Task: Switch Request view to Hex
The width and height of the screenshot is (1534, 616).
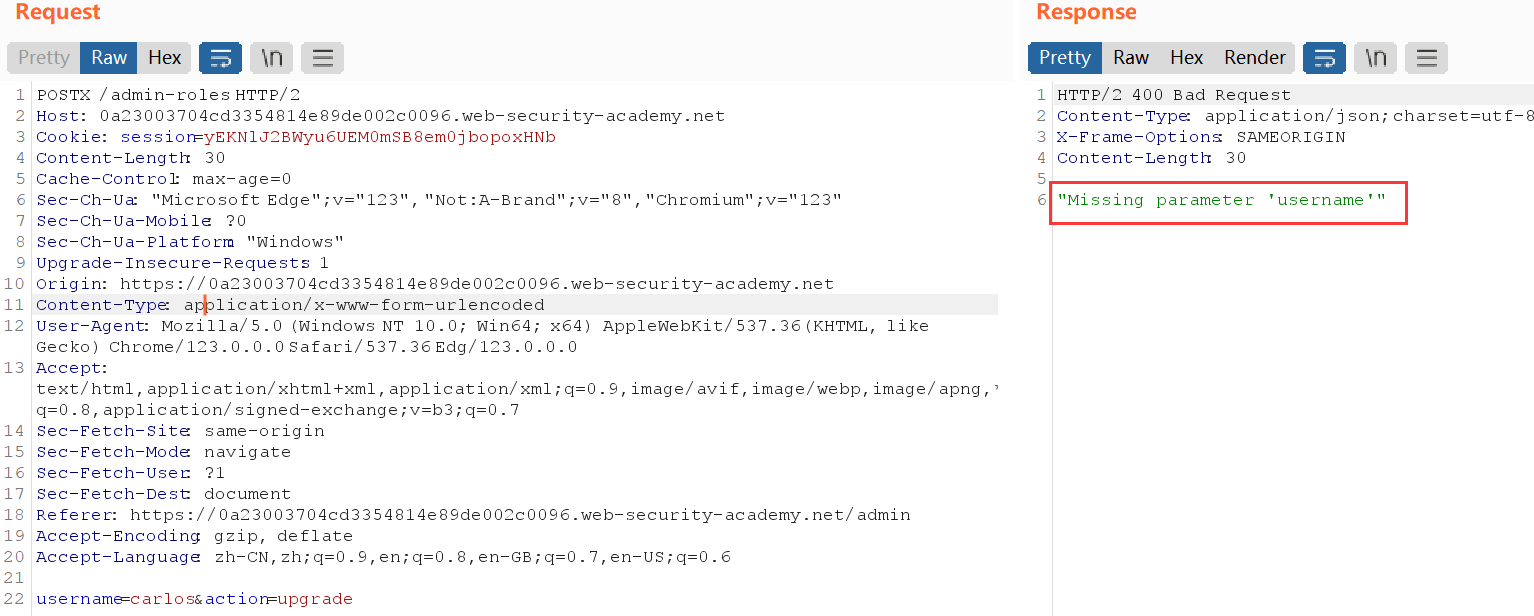Action: tap(164, 58)
